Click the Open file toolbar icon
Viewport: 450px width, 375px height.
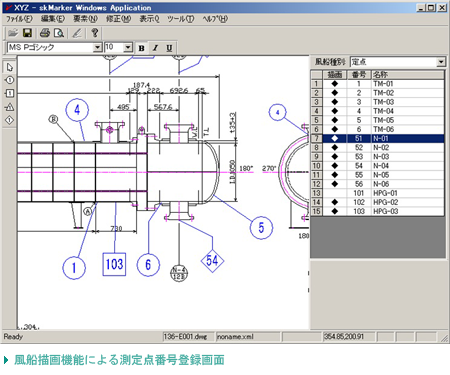tap(13, 33)
